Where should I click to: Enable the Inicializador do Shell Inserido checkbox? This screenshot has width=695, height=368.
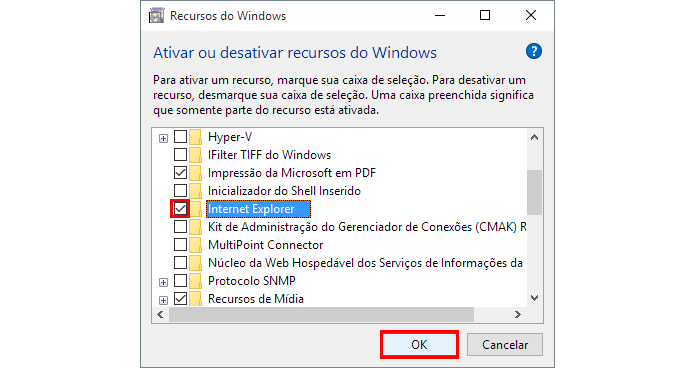pos(180,191)
